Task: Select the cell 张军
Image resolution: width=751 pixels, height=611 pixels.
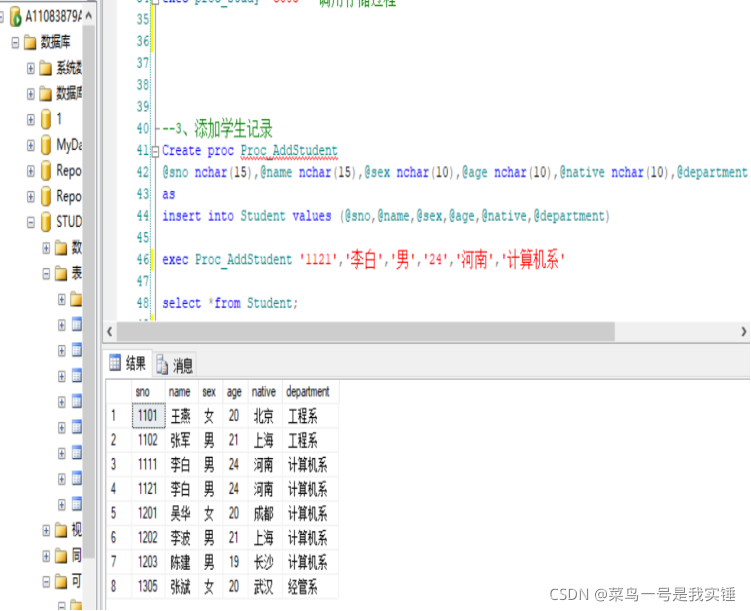Action: click(x=182, y=440)
